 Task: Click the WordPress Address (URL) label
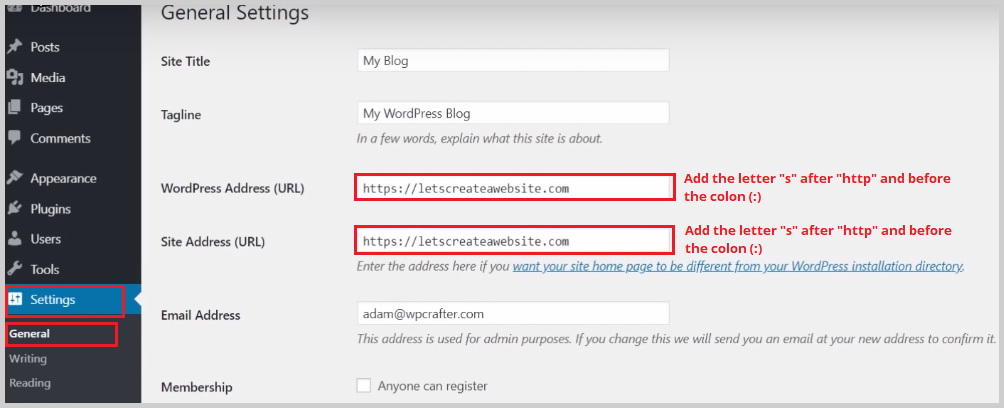tap(232, 189)
